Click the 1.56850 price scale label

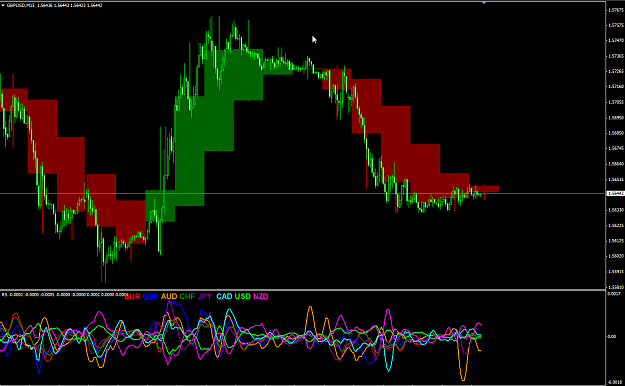616,133
